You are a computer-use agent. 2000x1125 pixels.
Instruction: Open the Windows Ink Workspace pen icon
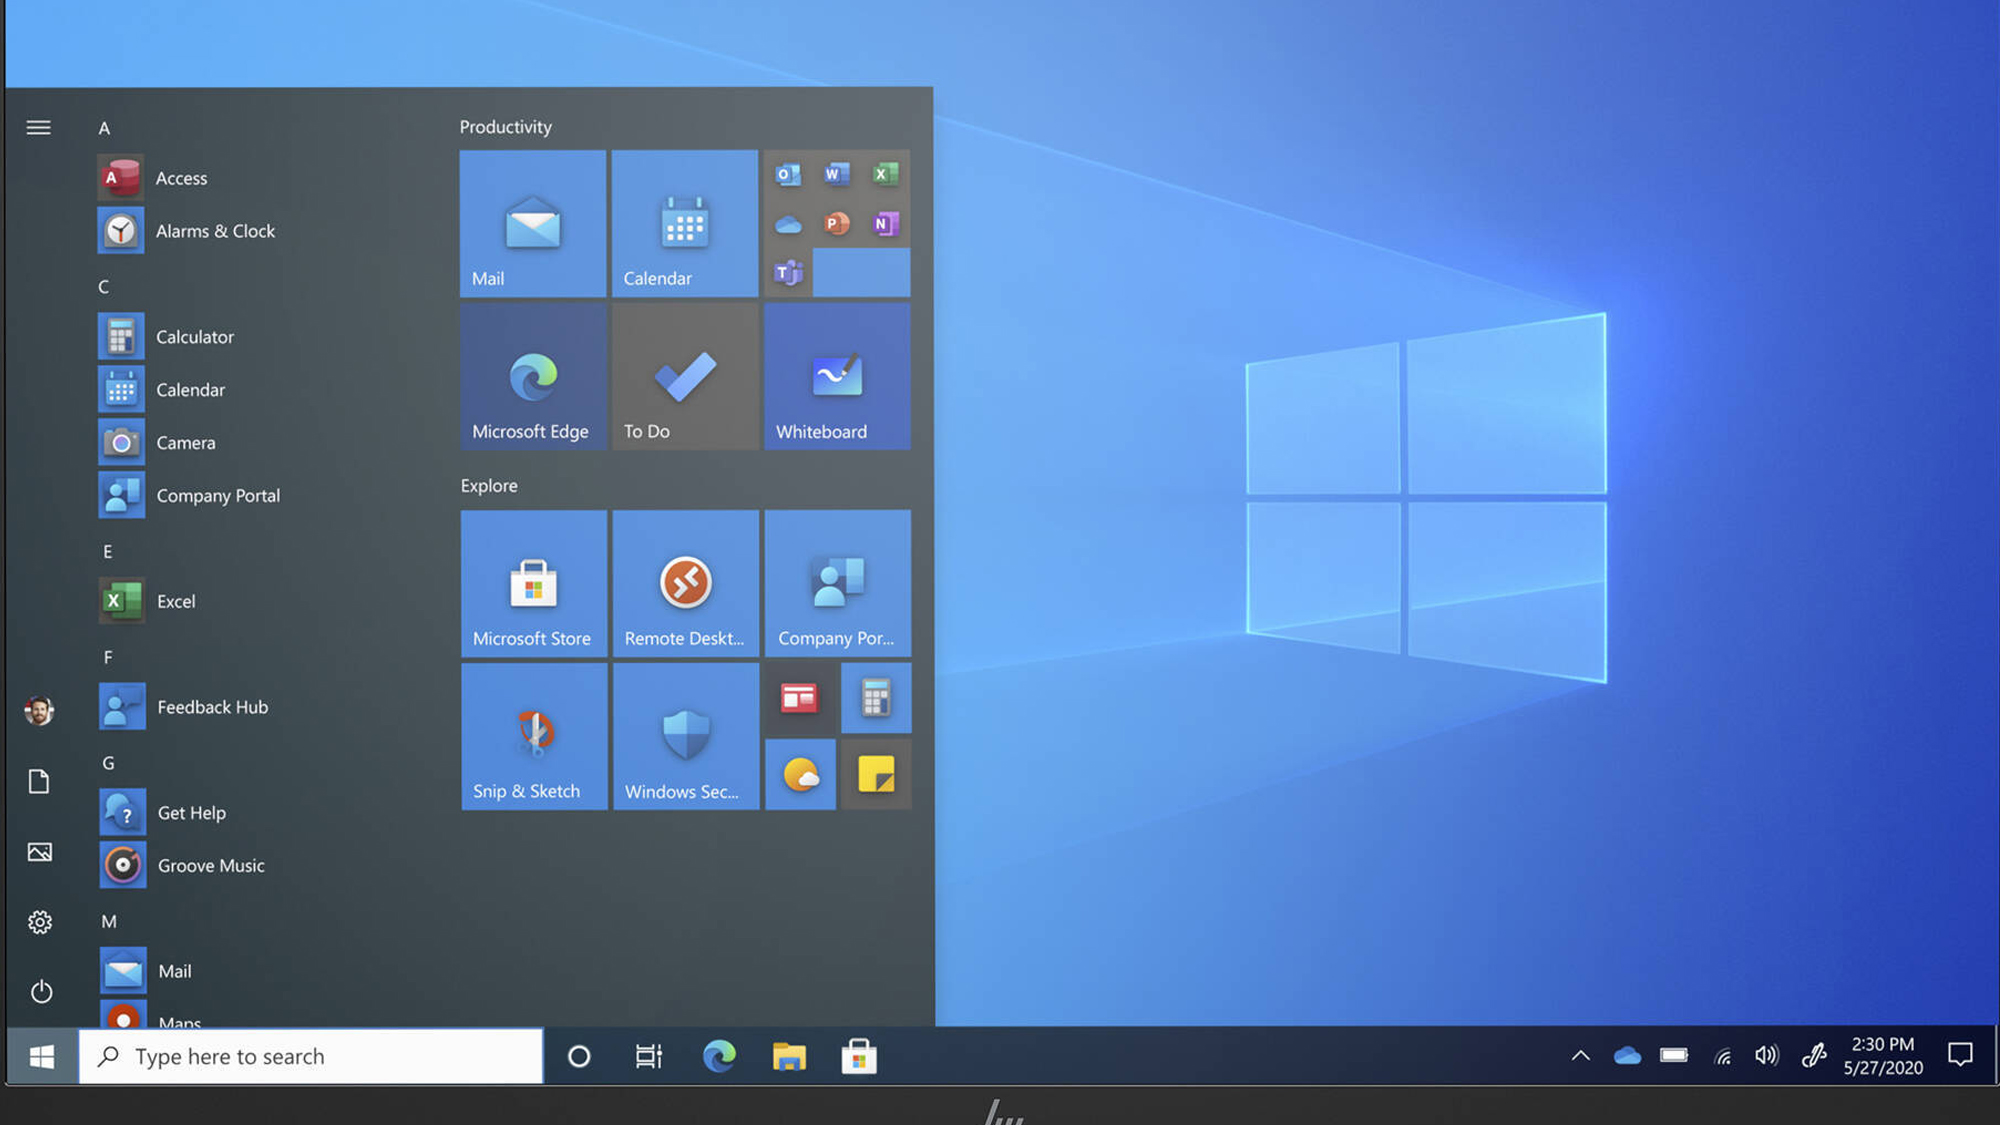pos(1814,1055)
